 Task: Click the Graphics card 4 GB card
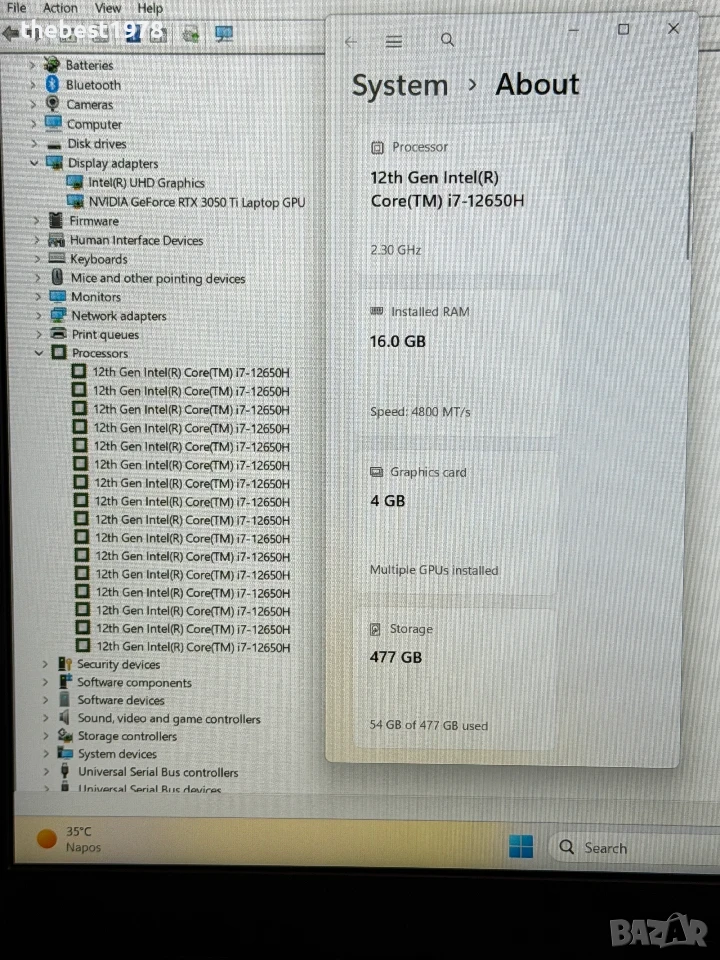tap(458, 522)
